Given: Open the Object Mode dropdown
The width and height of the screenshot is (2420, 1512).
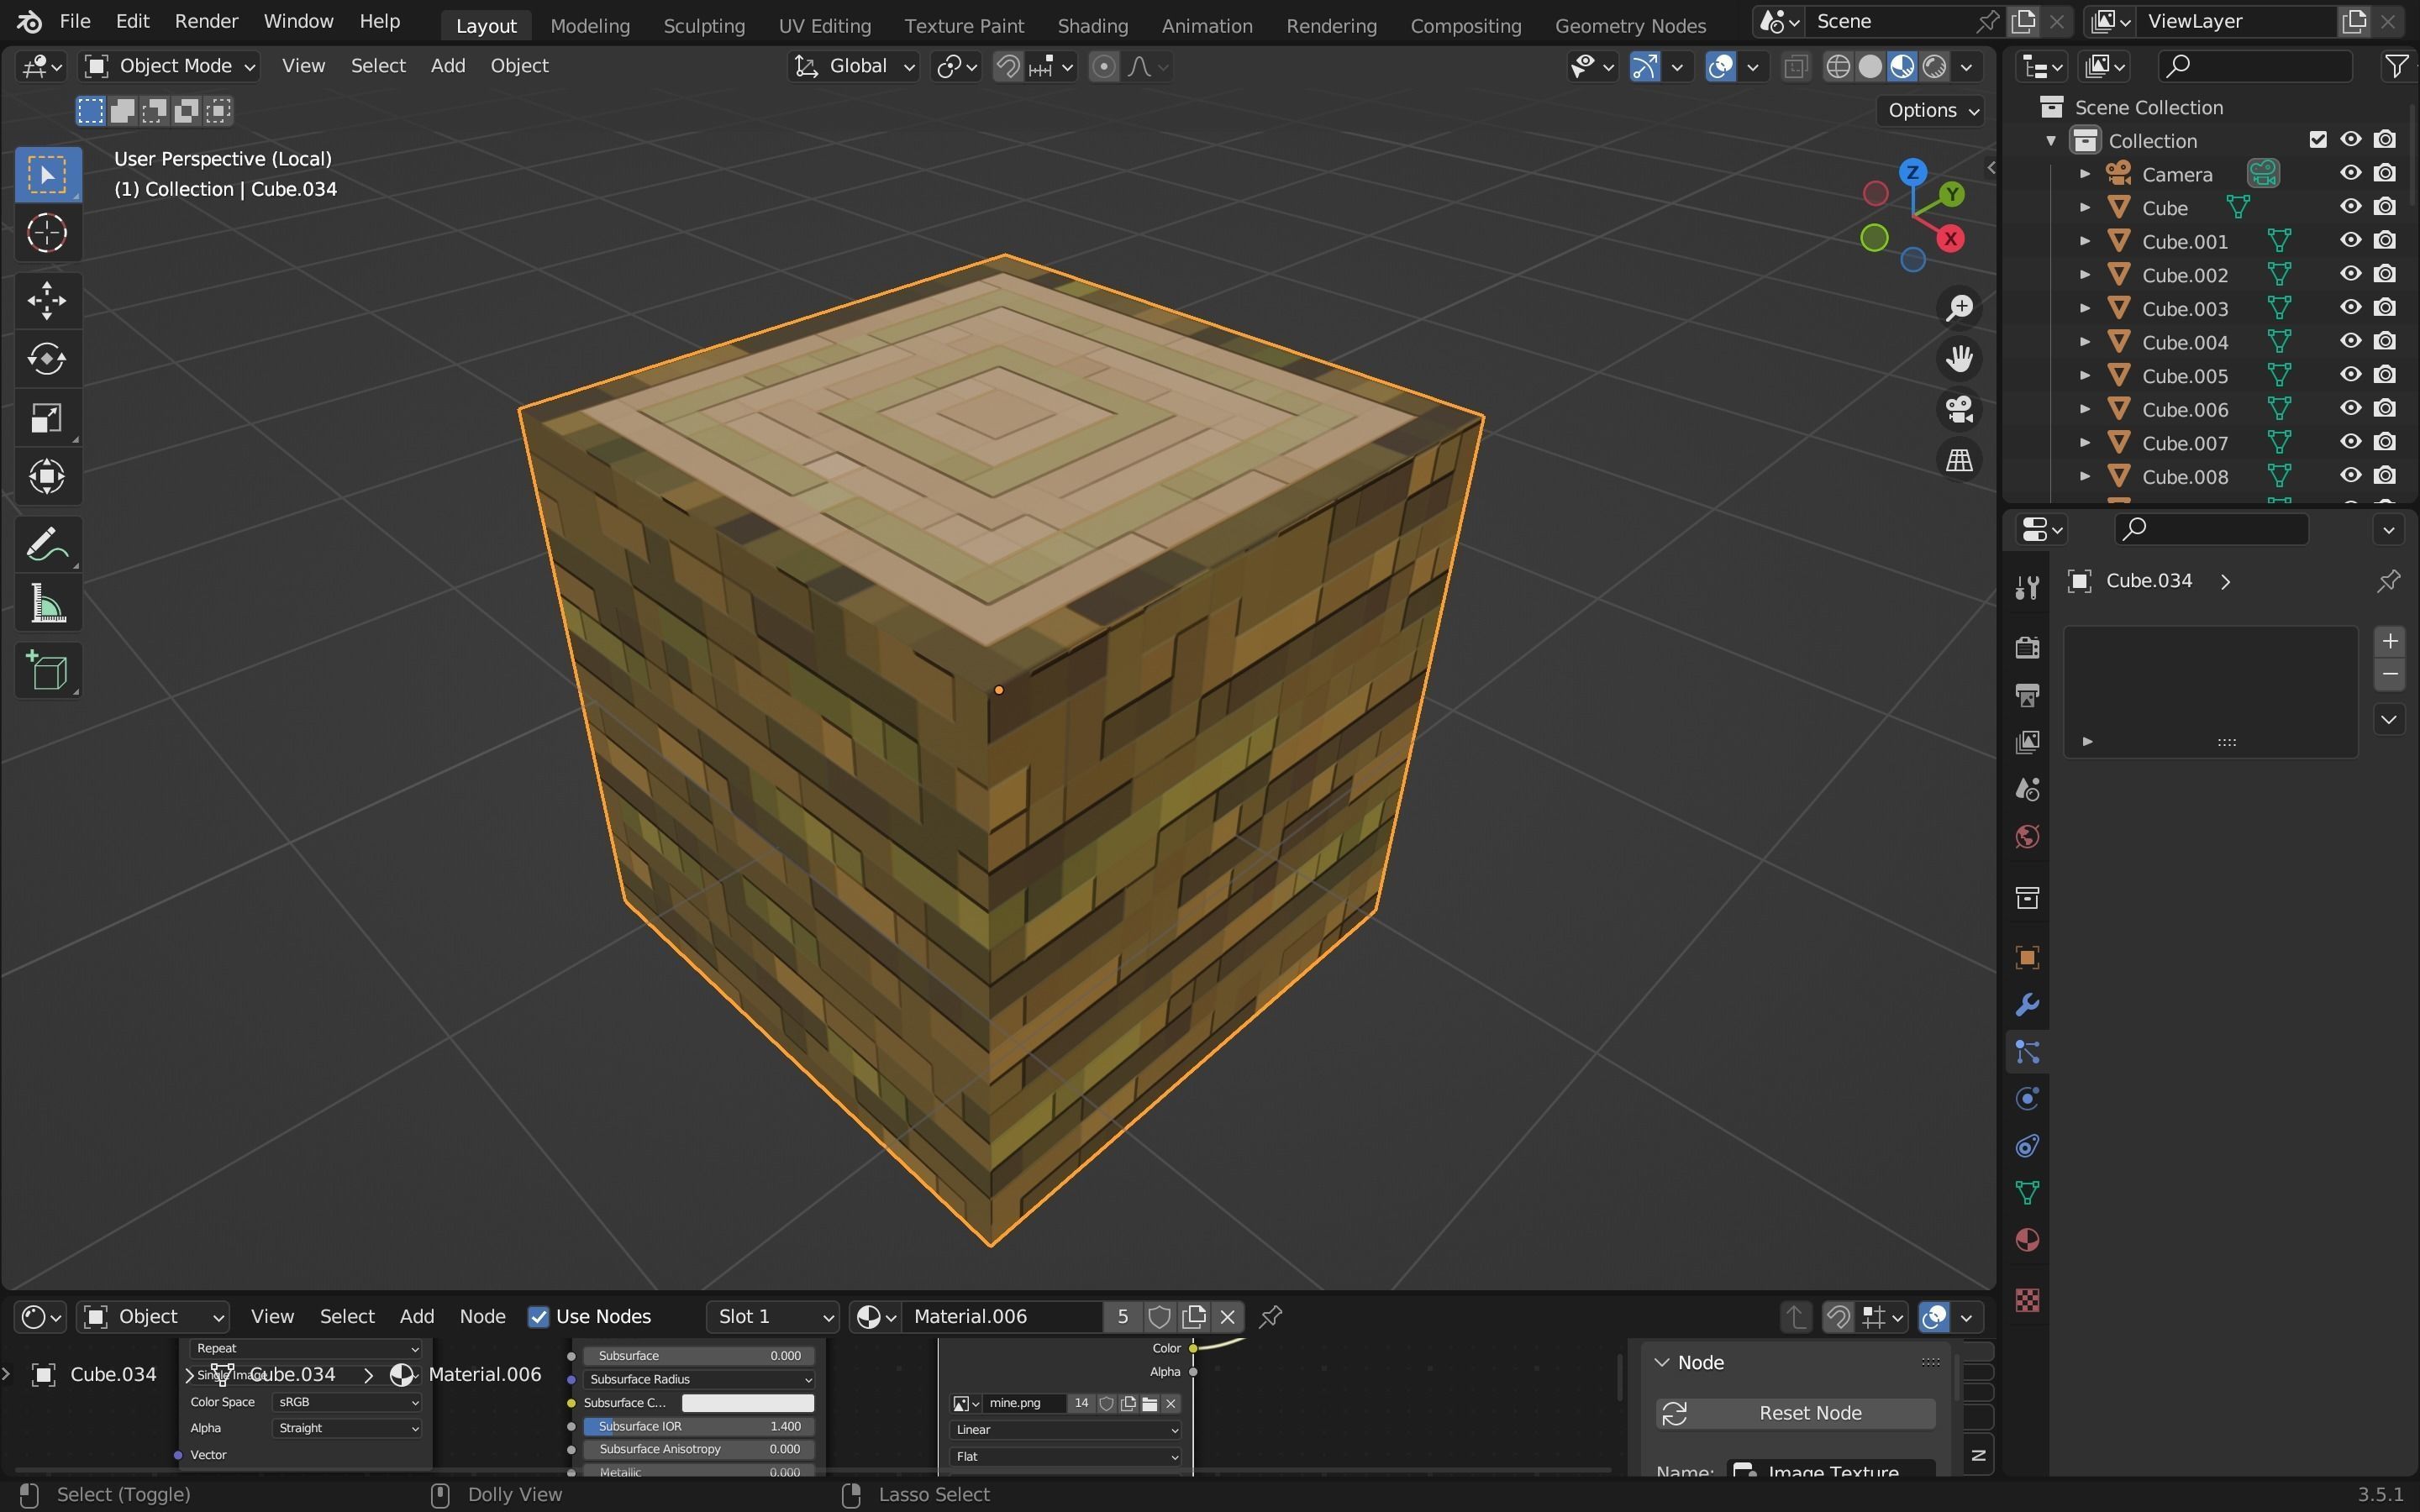Looking at the screenshot, I should [170, 67].
